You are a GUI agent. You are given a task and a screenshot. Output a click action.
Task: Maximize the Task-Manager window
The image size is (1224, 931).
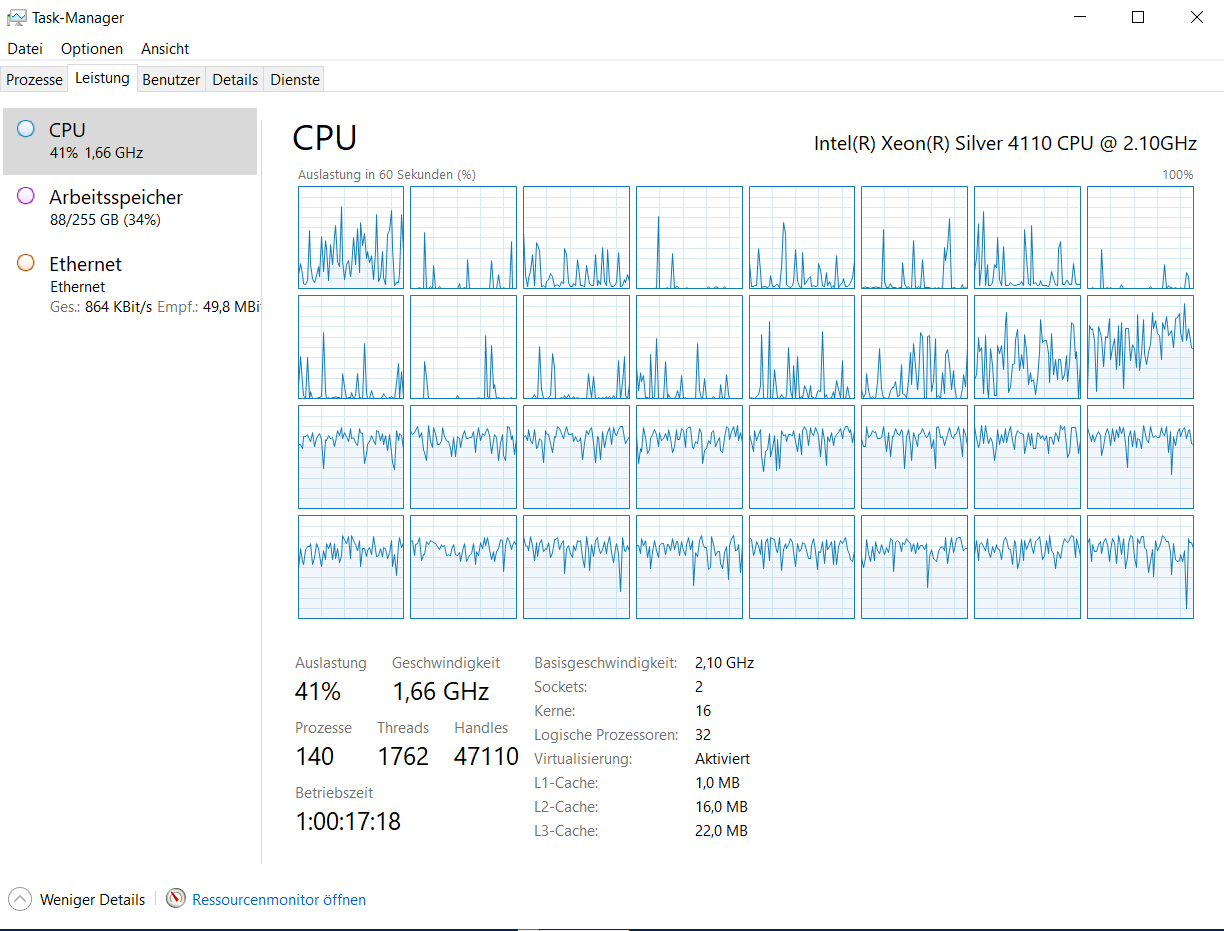pyautogui.click(x=1138, y=17)
